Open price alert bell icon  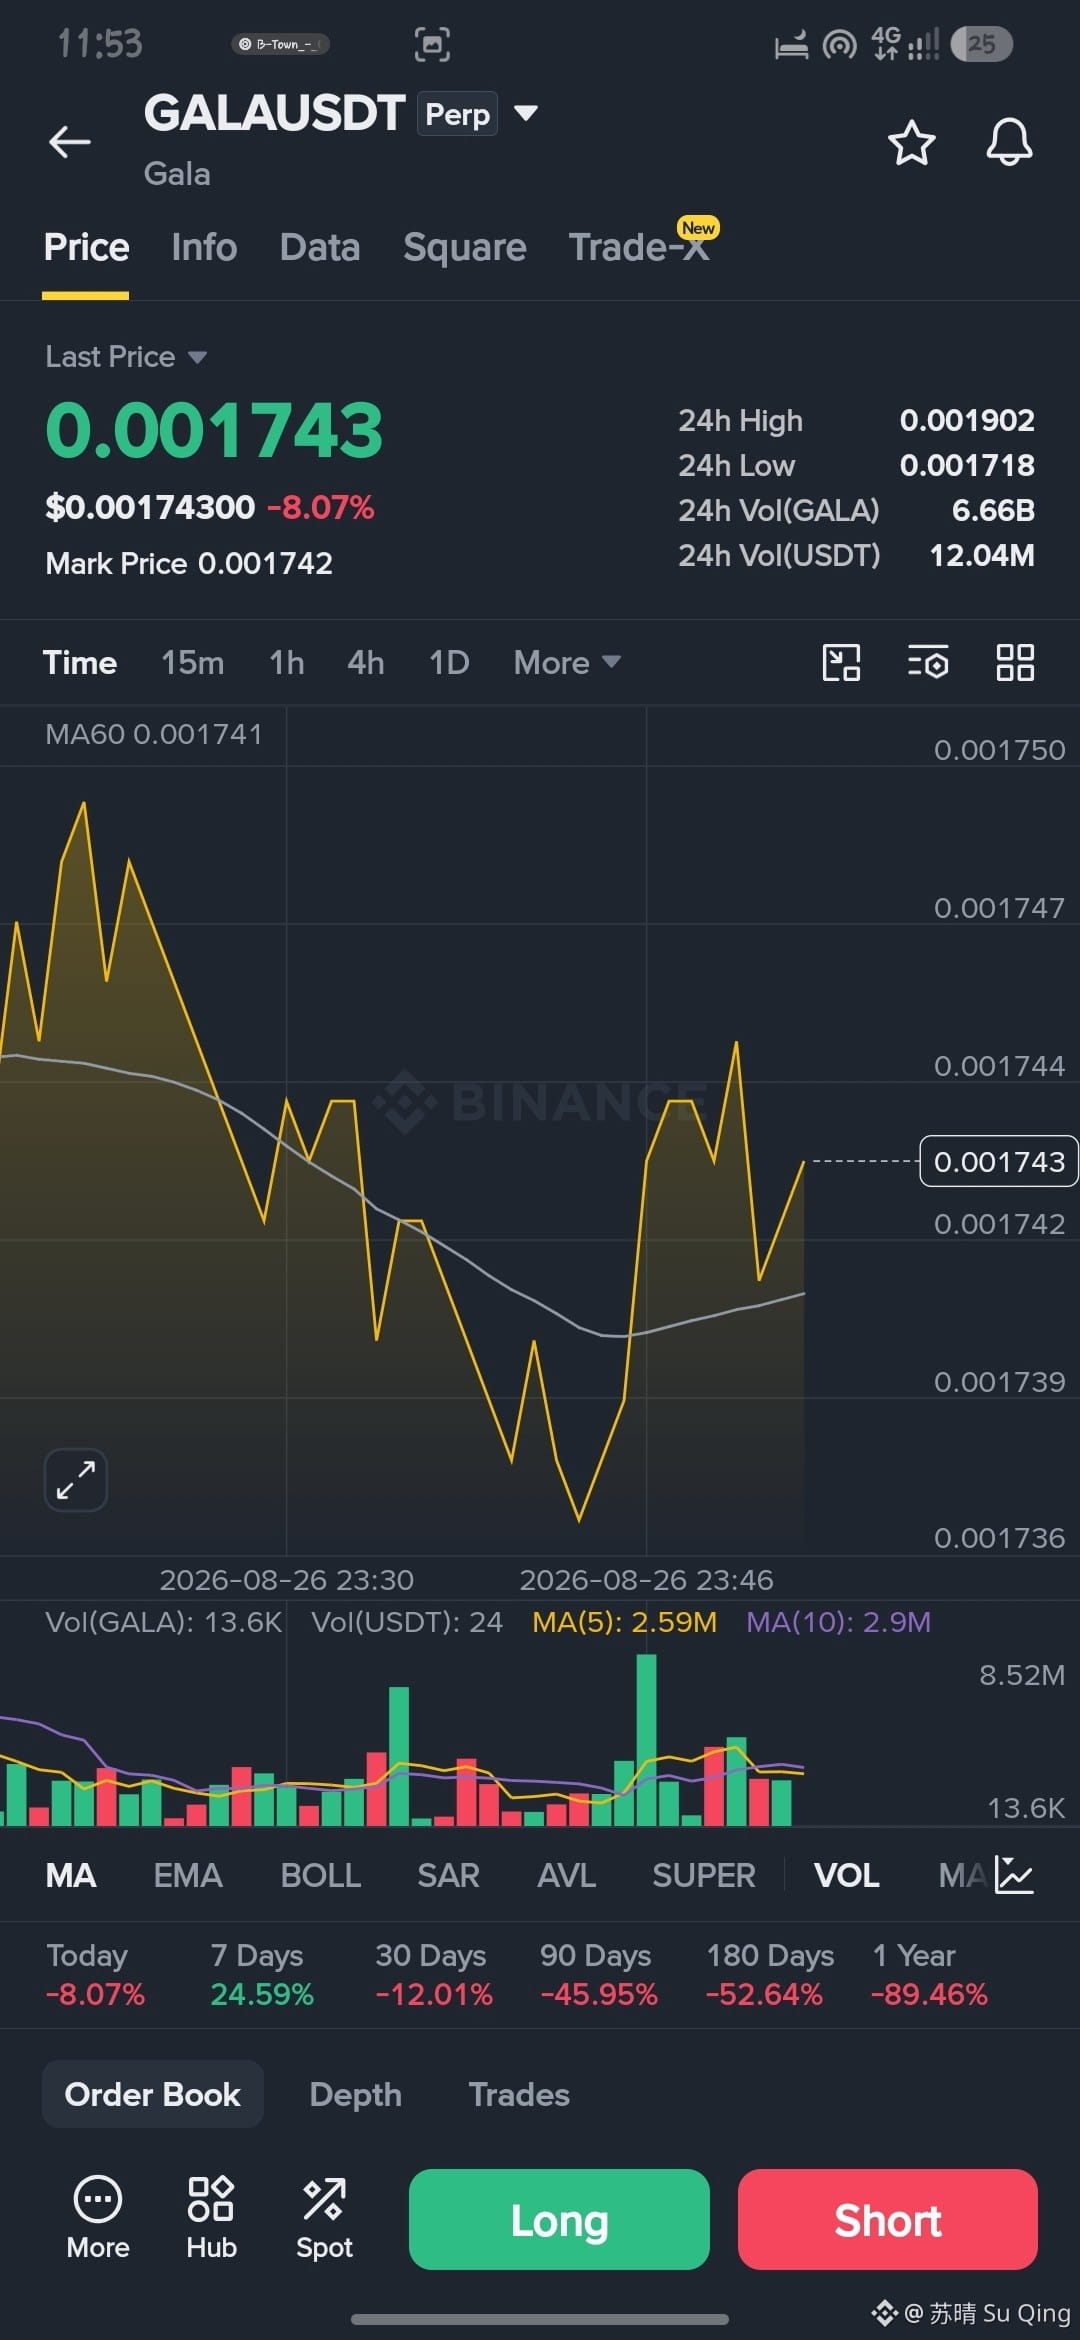[x=1009, y=143]
